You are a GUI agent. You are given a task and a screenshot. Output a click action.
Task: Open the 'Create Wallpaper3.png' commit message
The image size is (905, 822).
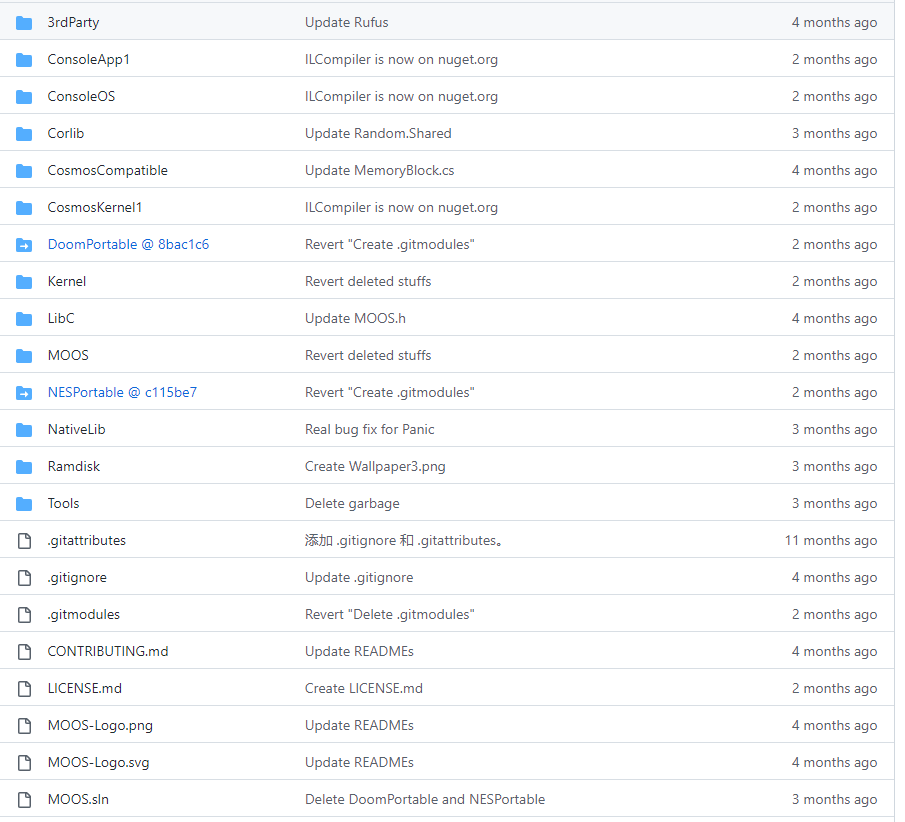click(375, 466)
